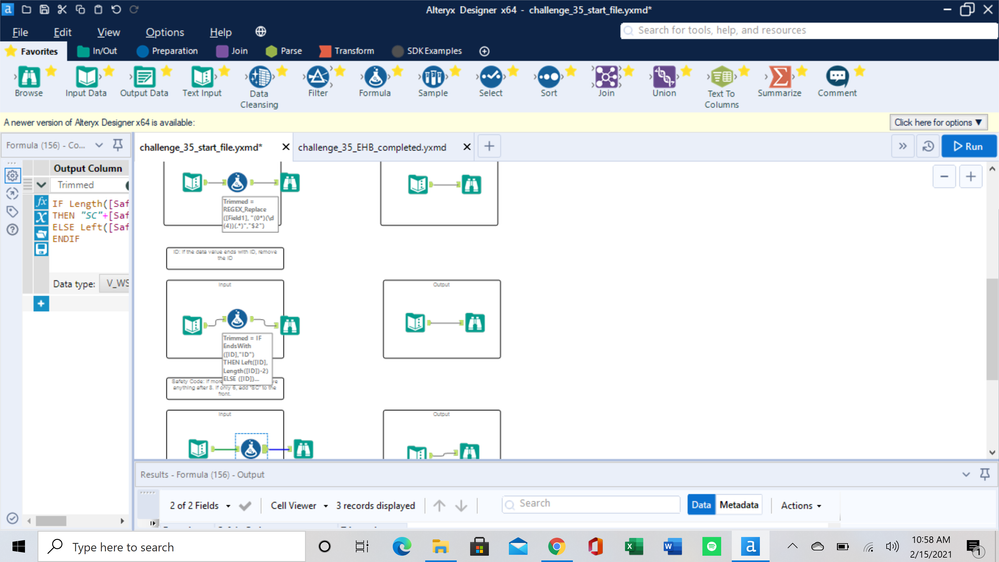Viewport: 999px width, 562px height.
Task: Select the Text To Columns tool
Action: [721, 78]
